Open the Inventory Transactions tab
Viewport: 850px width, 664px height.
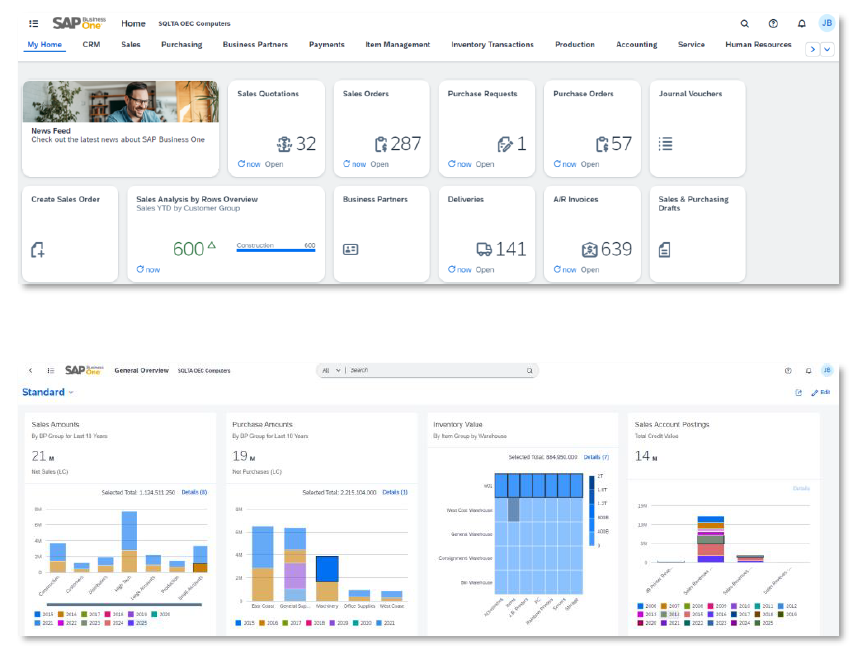pos(492,44)
